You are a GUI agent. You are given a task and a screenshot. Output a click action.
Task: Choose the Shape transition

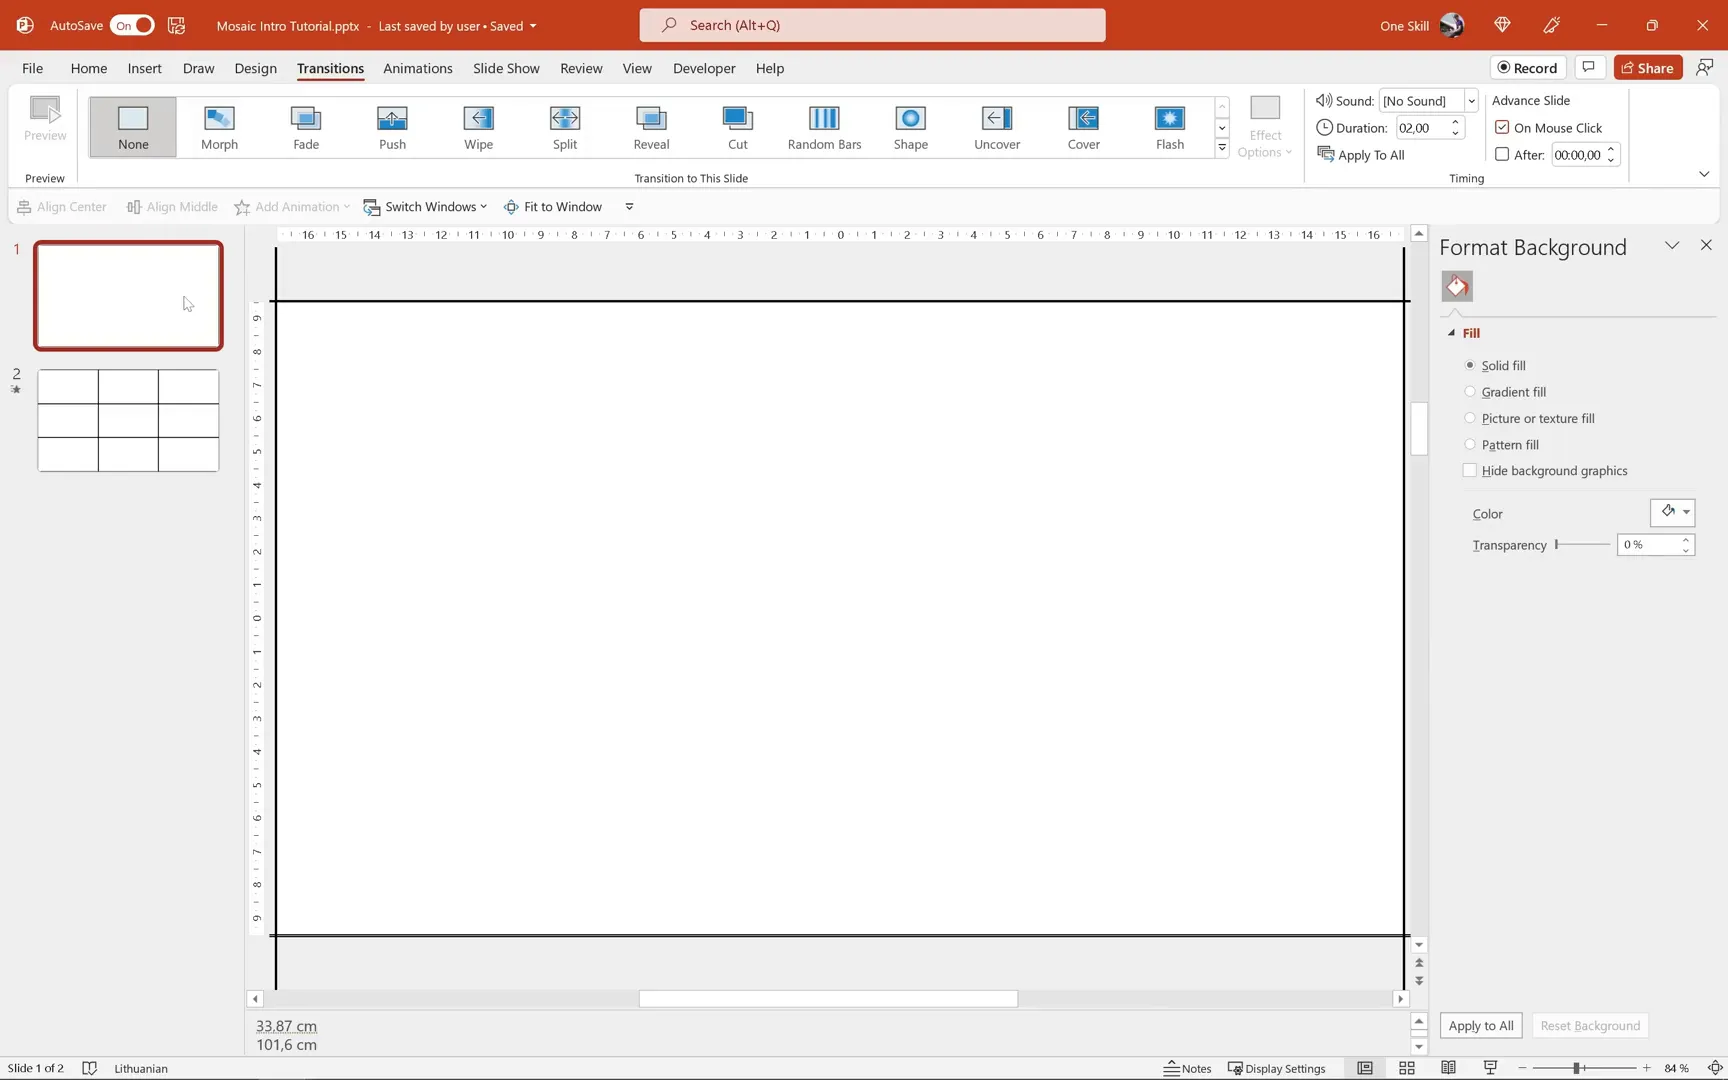[910, 127]
